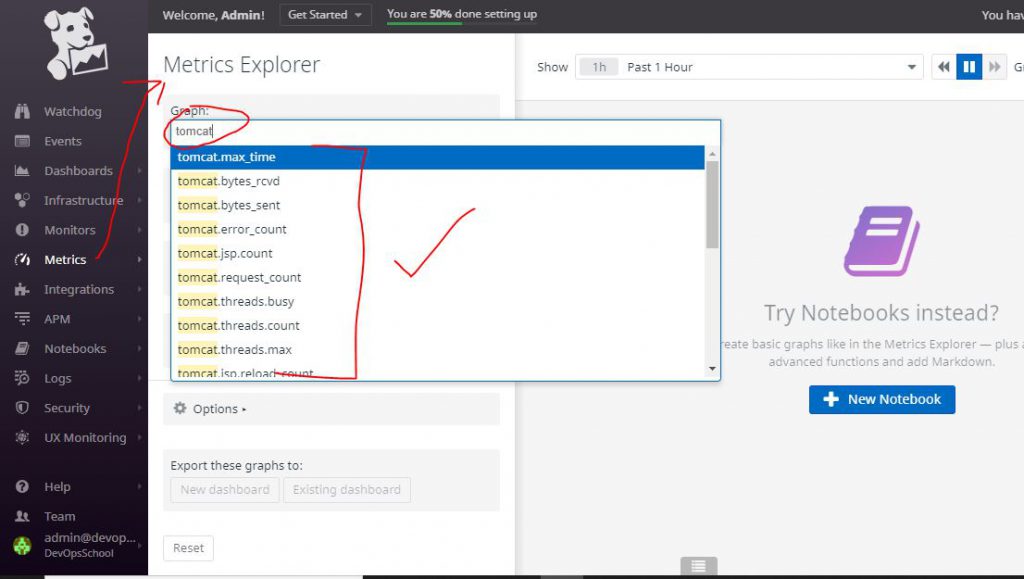This screenshot has height=579, width=1024.
Task: Step back to previous time window
Action: (x=943, y=67)
